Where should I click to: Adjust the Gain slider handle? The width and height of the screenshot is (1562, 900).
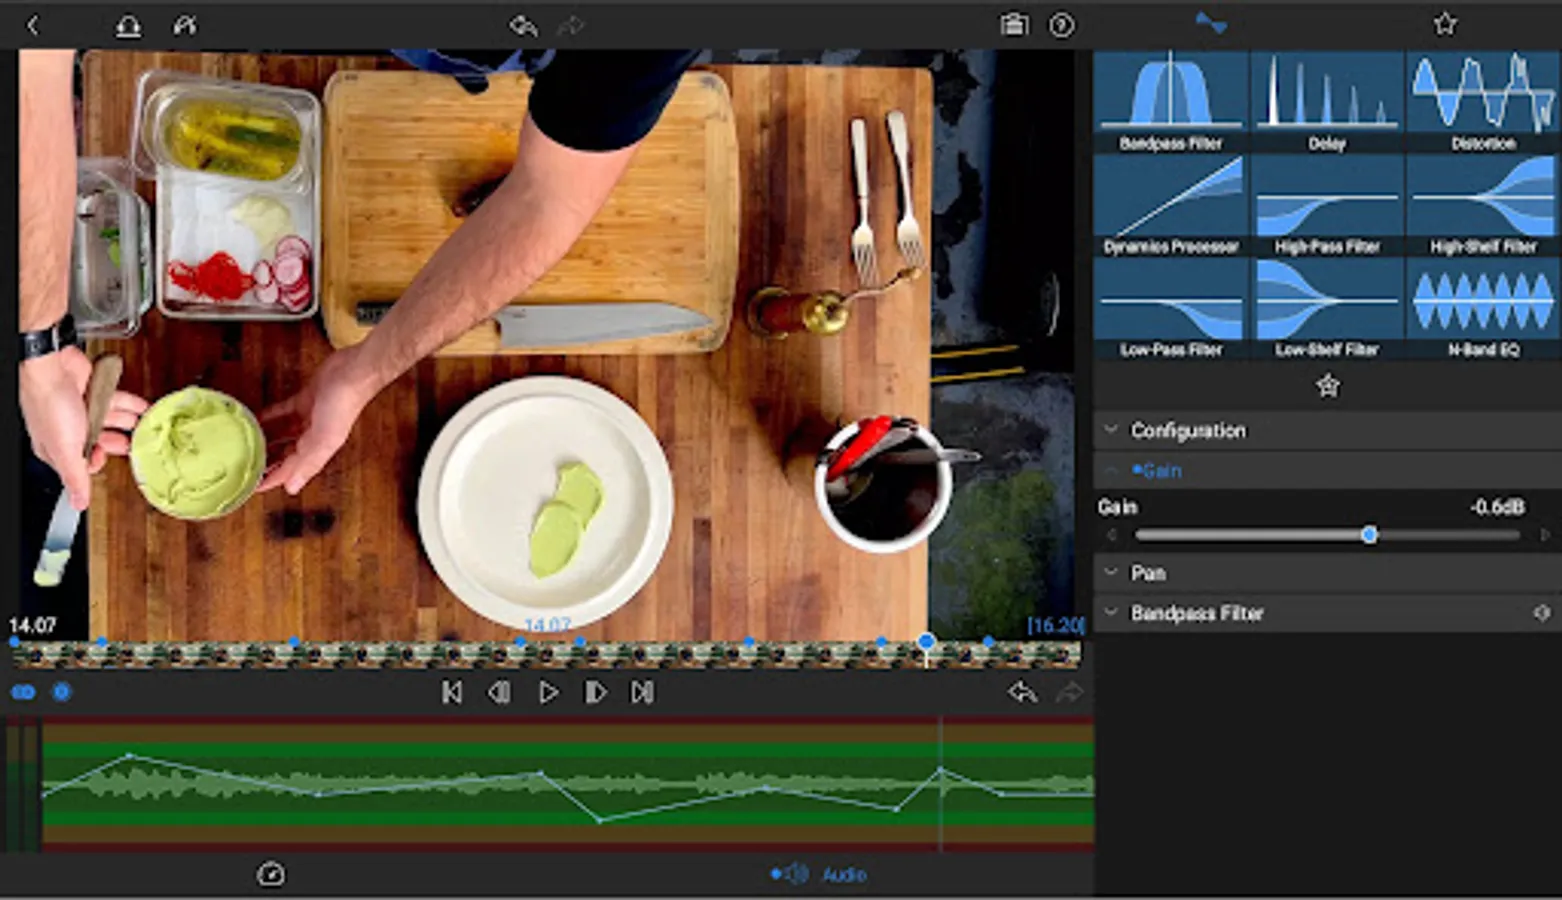[x=1369, y=535]
